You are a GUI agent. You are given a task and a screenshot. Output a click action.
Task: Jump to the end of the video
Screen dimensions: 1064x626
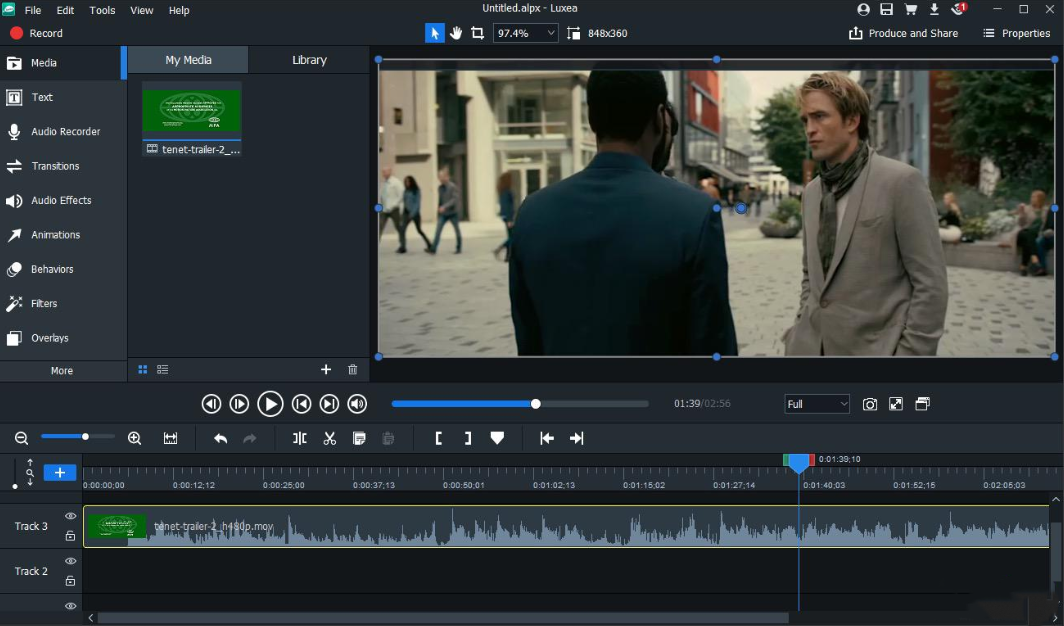[329, 404]
